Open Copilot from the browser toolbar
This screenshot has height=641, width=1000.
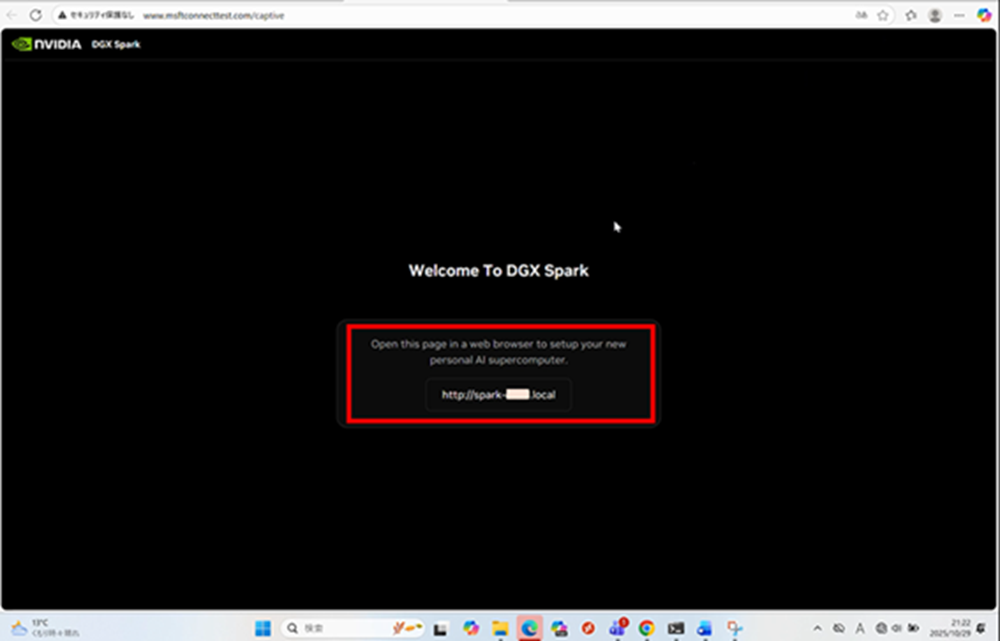coord(984,16)
